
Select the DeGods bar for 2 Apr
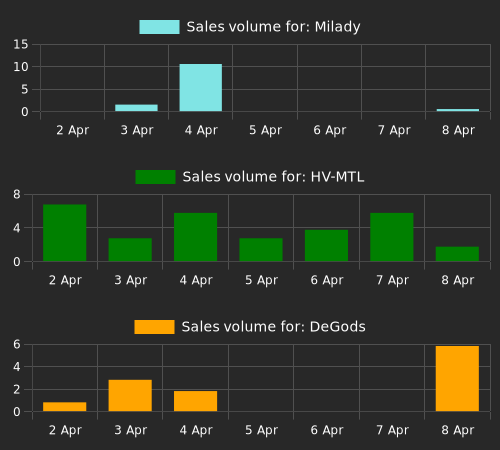tap(65, 407)
